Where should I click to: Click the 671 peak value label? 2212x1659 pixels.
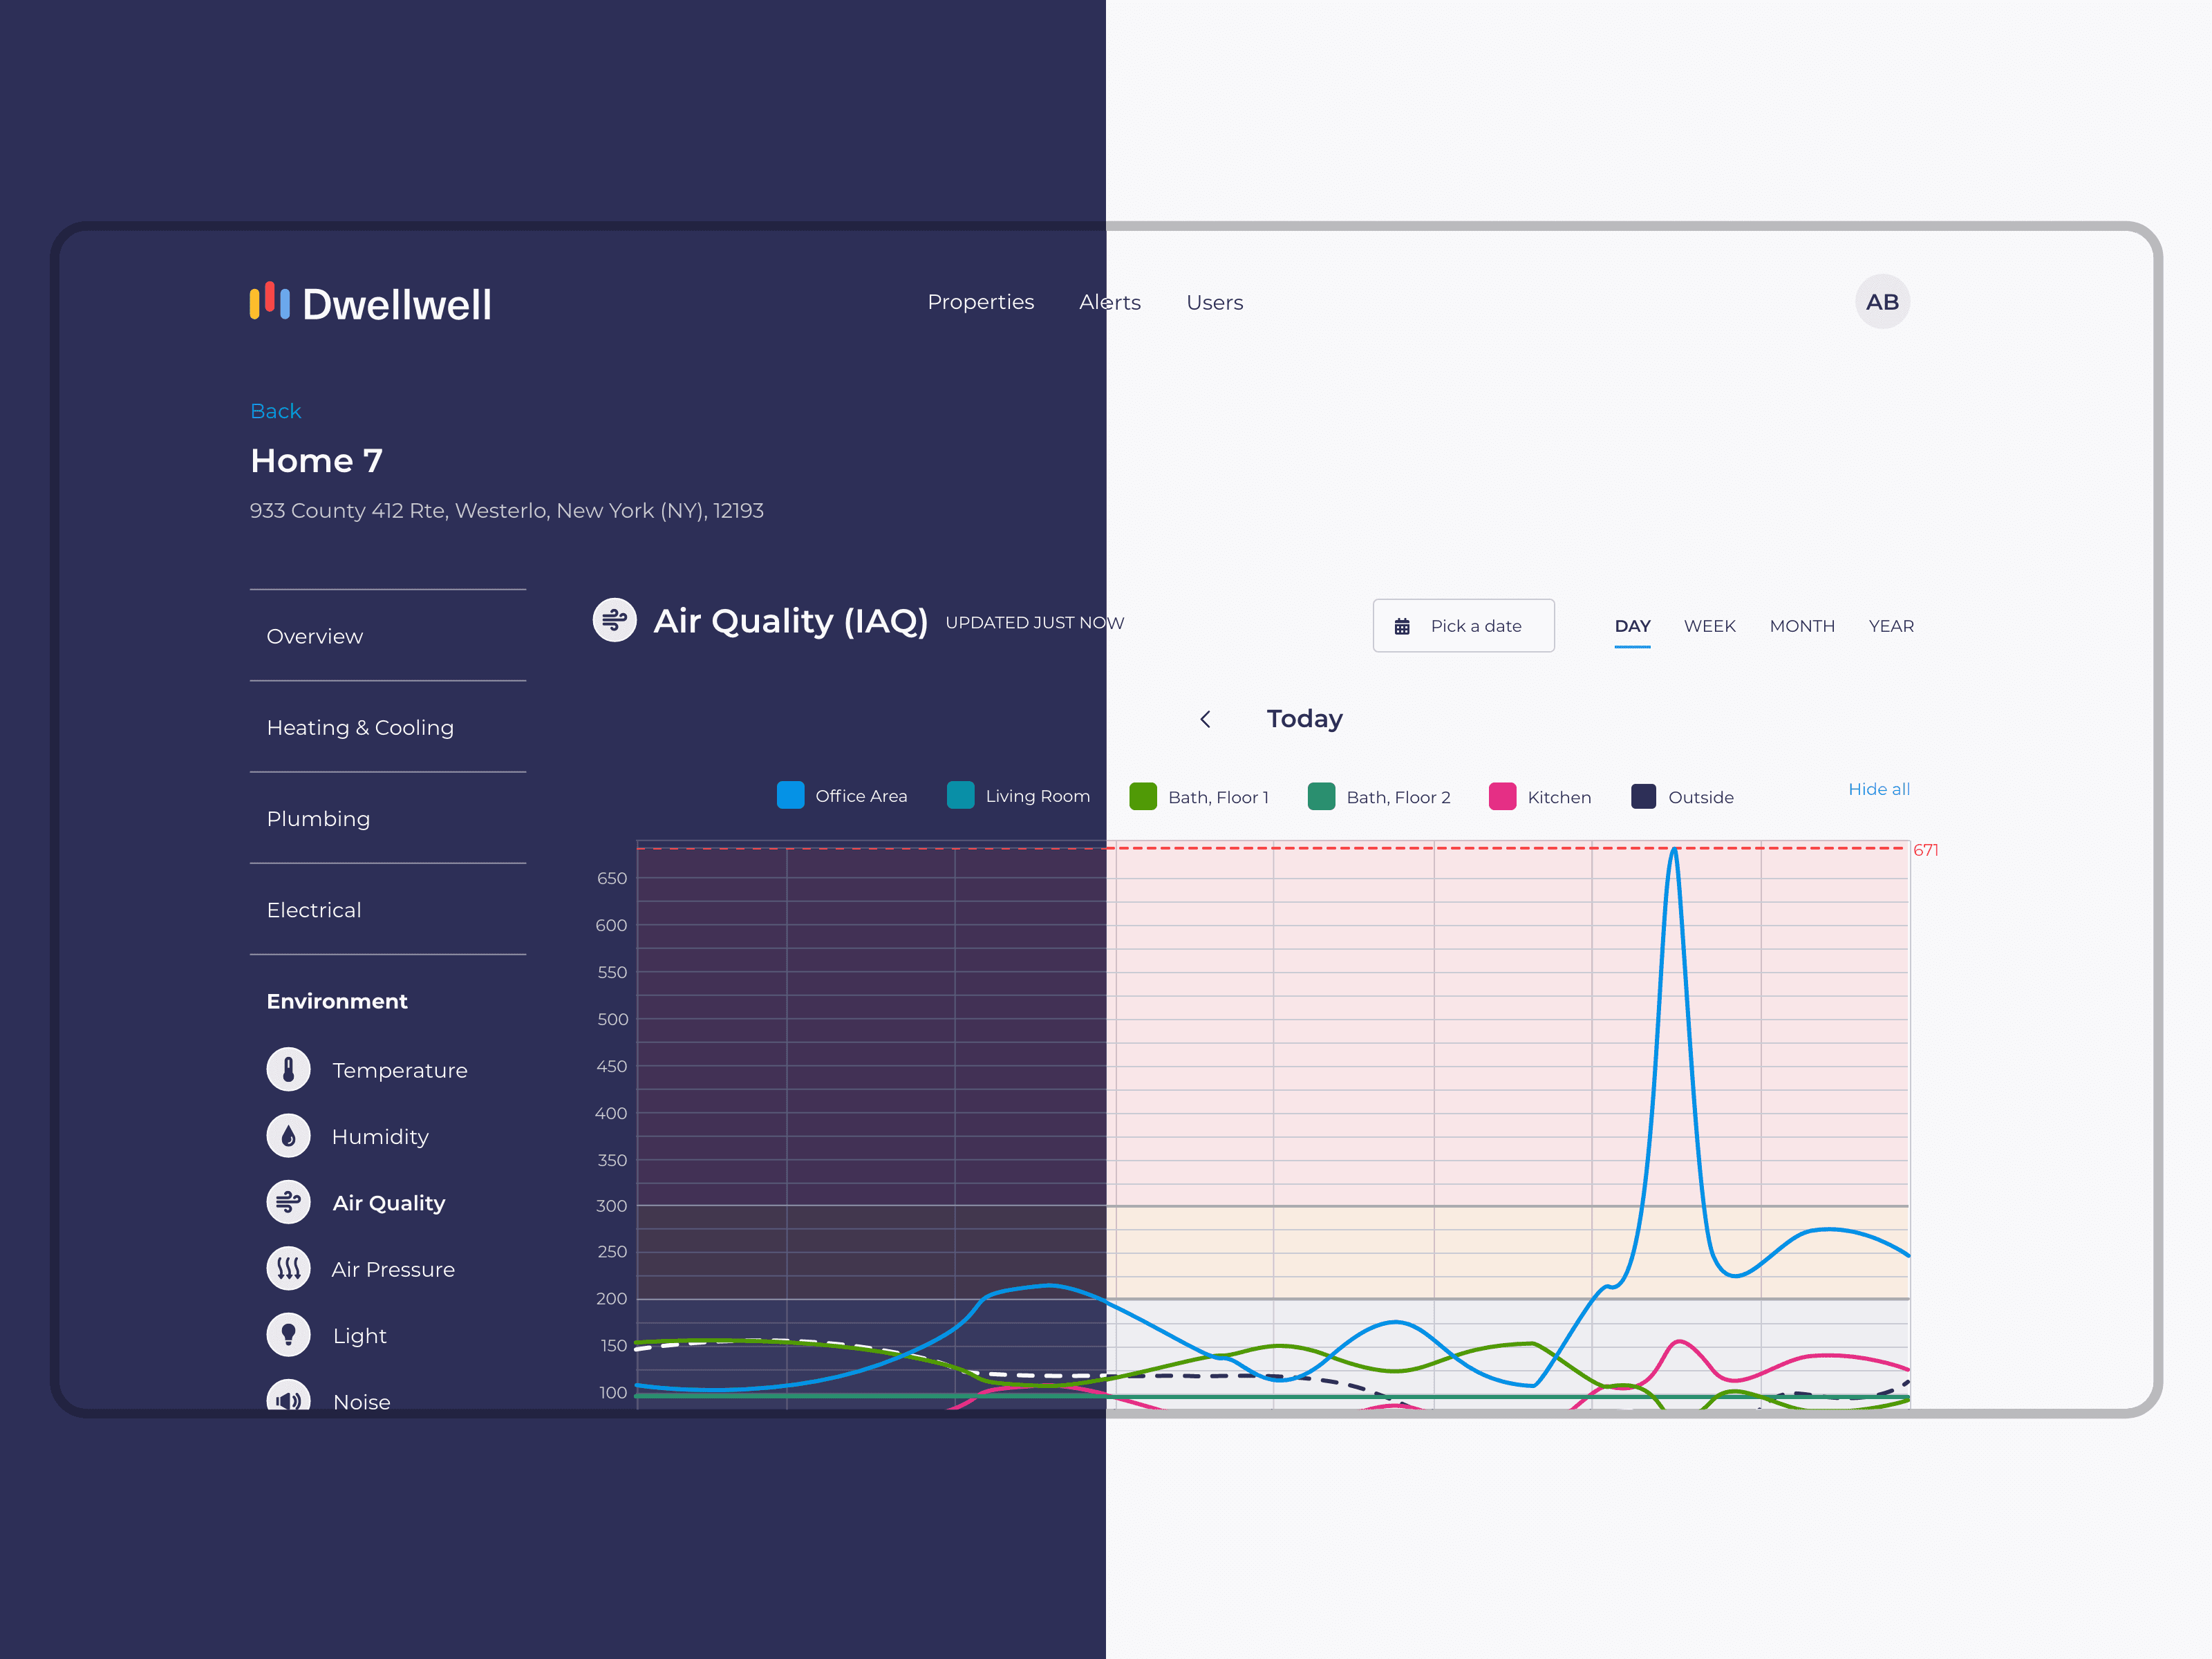pos(1925,850)
